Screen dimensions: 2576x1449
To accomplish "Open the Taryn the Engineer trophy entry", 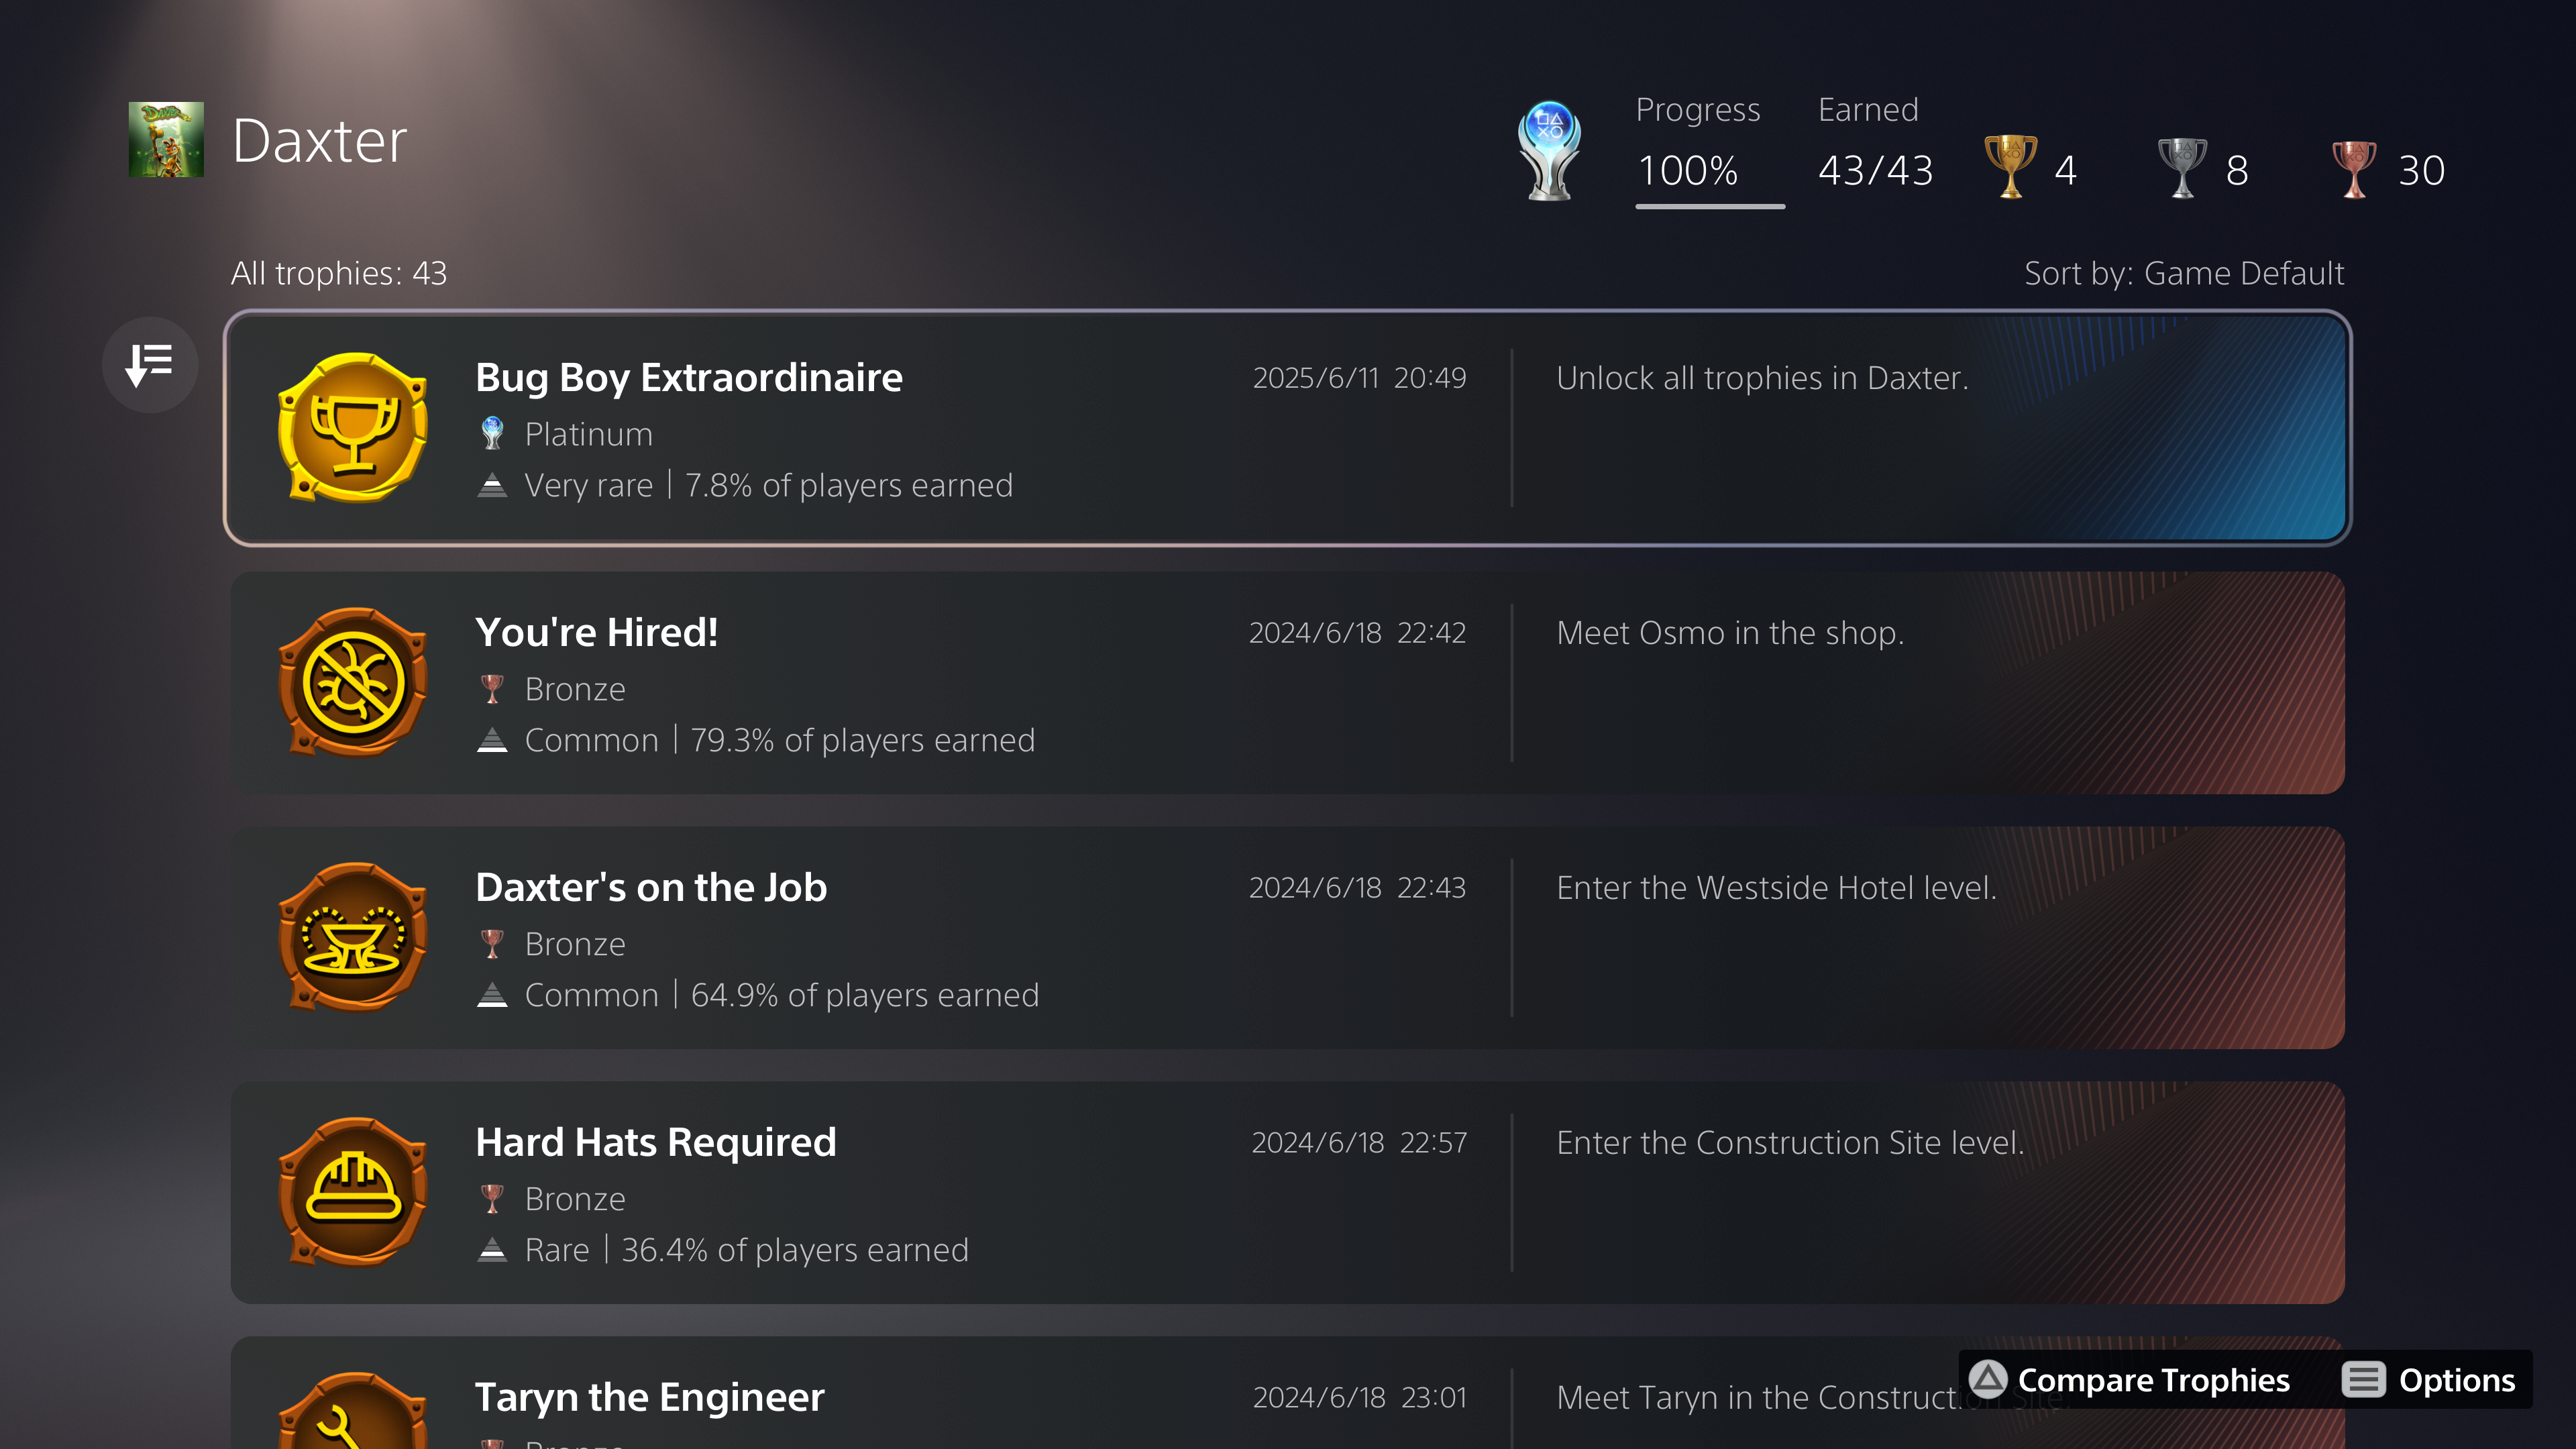I will pos(1287,1393).
